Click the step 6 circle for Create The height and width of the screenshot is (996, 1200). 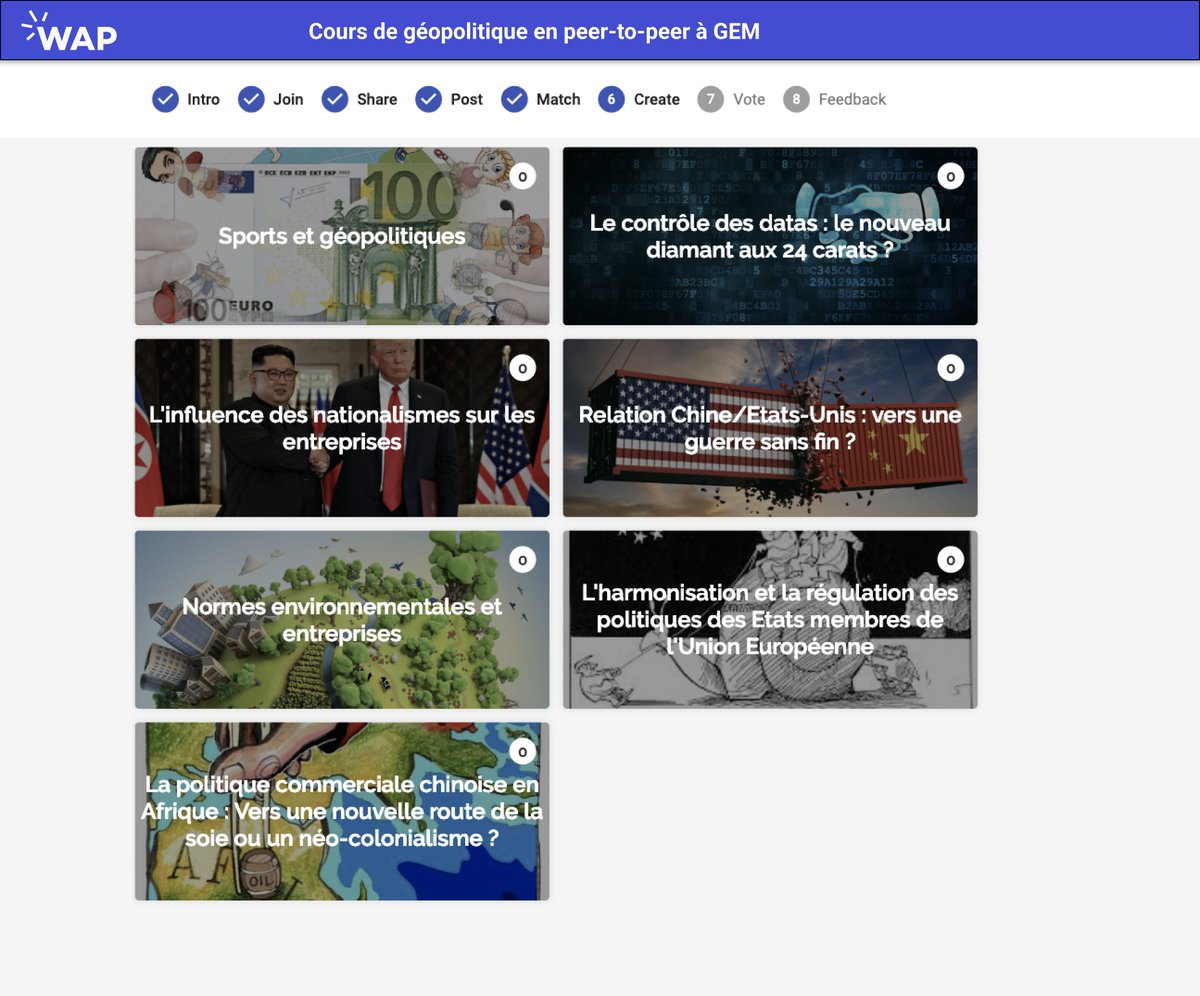(611, 99)
